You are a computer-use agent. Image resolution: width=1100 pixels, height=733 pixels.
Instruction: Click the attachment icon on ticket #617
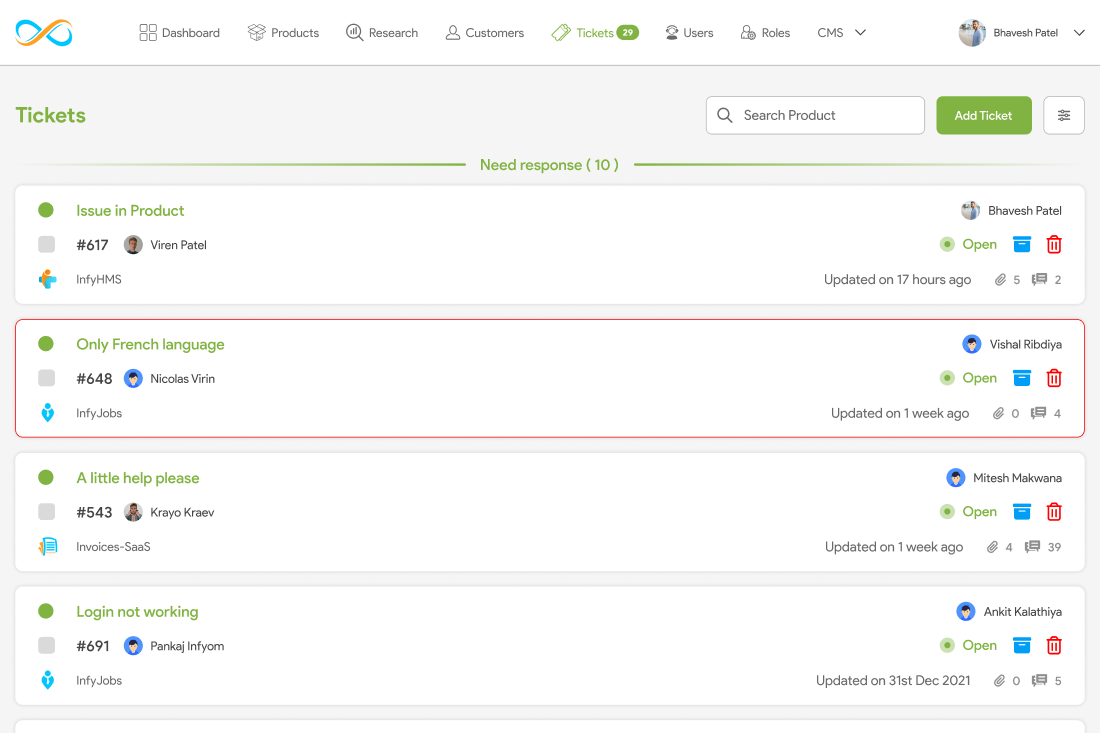tap(1000, 280)
